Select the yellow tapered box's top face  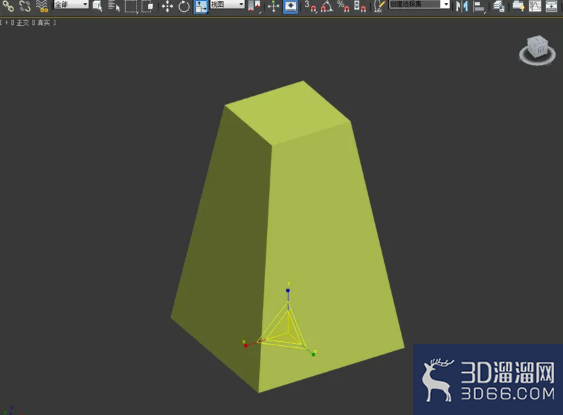(x=287, y=112)
